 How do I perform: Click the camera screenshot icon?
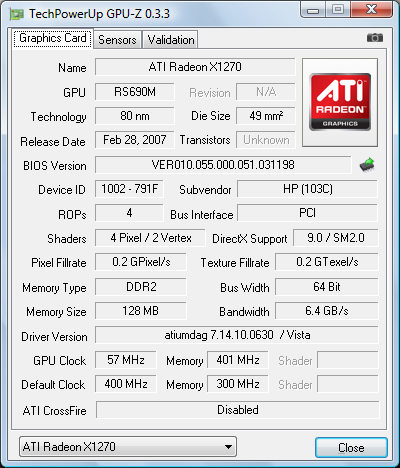(375, 38)
